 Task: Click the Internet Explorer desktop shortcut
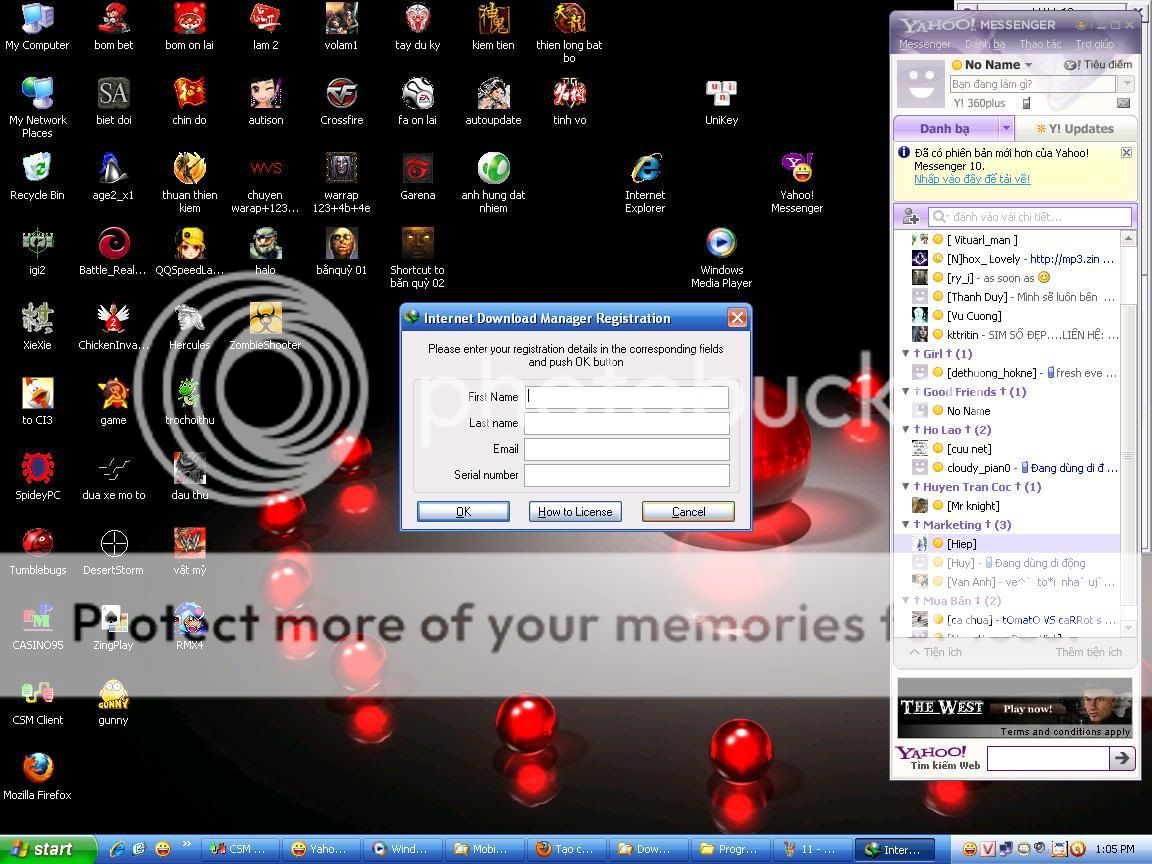(645, 183)
